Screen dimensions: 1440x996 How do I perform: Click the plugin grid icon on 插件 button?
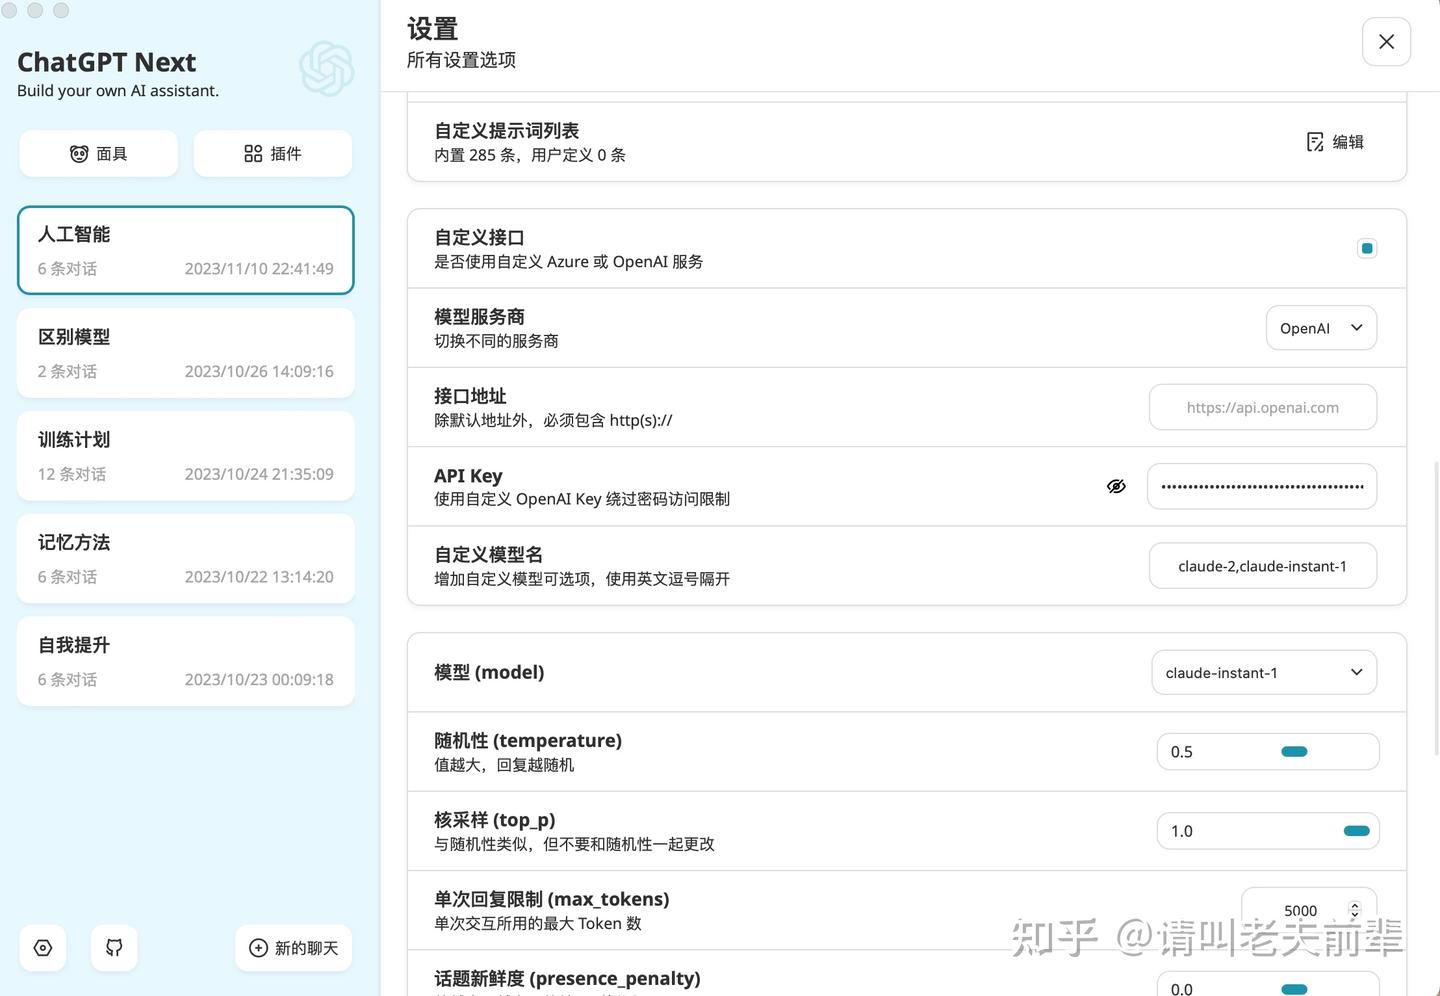point(253,153)
